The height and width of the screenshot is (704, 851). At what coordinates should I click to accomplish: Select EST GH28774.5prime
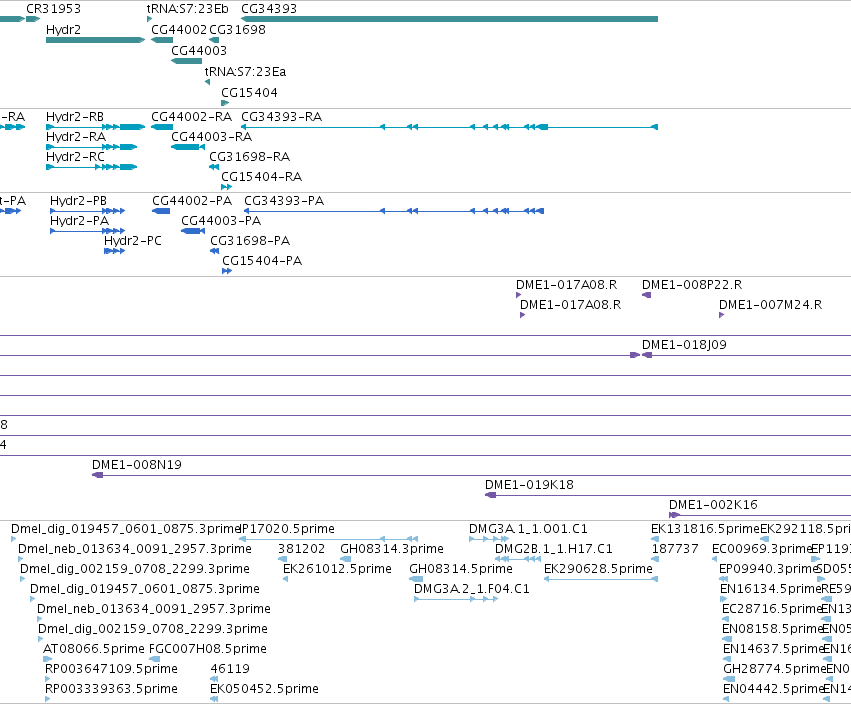(x=729, y=680)
